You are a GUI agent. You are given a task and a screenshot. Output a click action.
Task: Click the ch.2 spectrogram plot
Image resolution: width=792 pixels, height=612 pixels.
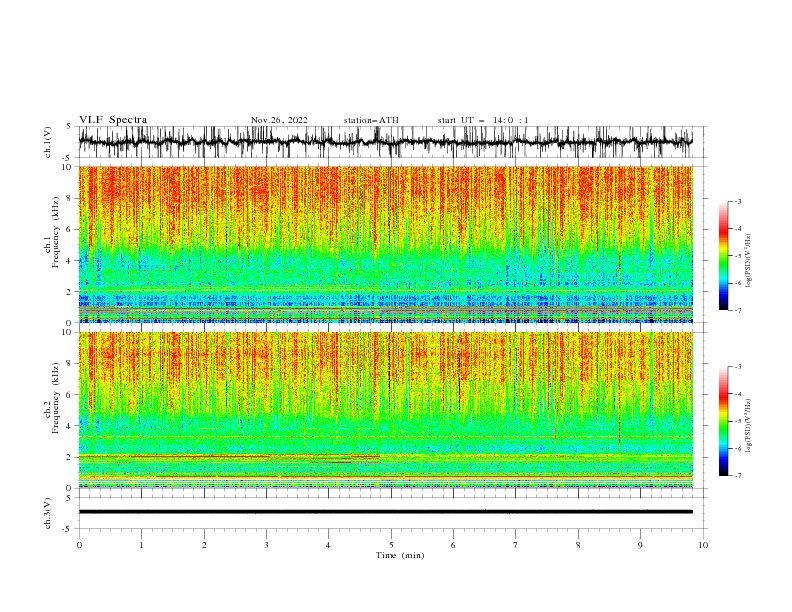pos(386,410)
